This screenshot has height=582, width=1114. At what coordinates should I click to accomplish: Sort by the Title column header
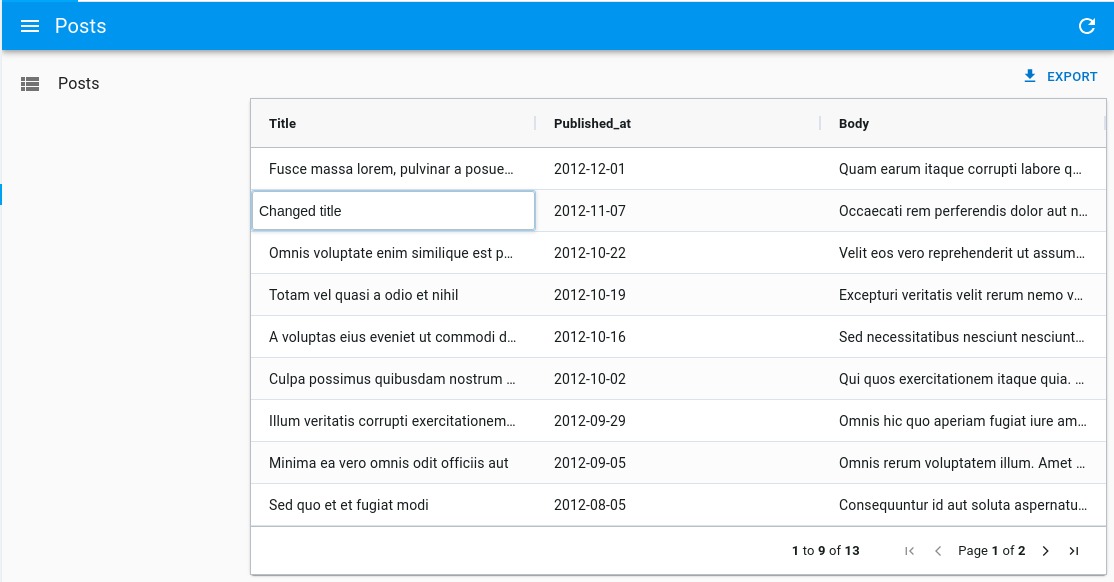(x=283, y=124)
